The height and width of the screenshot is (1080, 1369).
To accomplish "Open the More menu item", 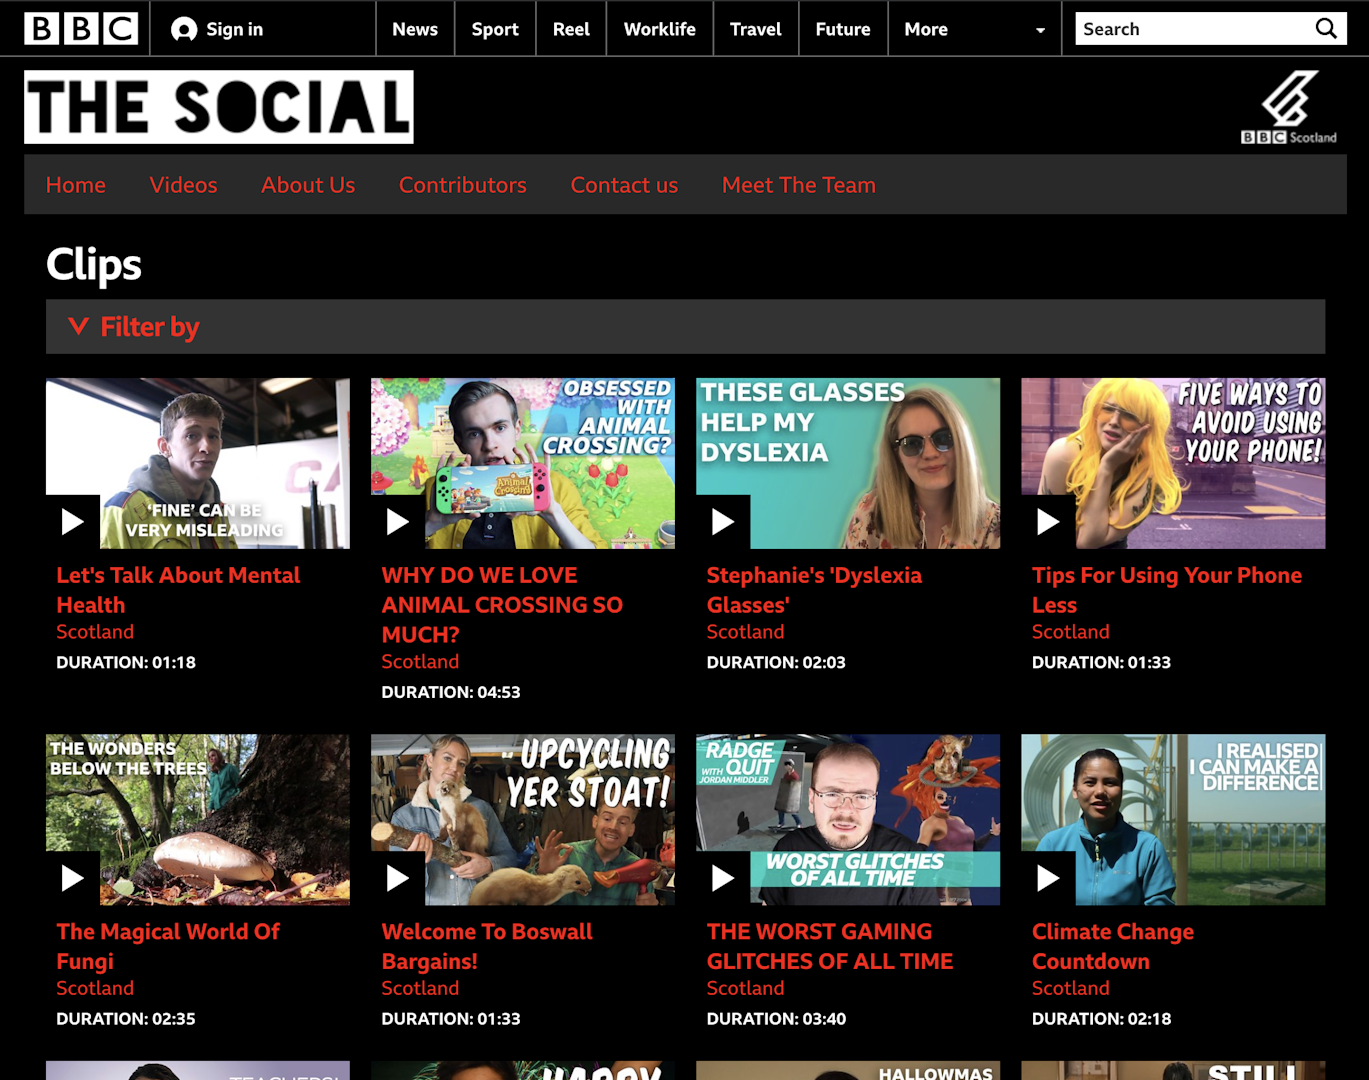I will tap(926, 29).
